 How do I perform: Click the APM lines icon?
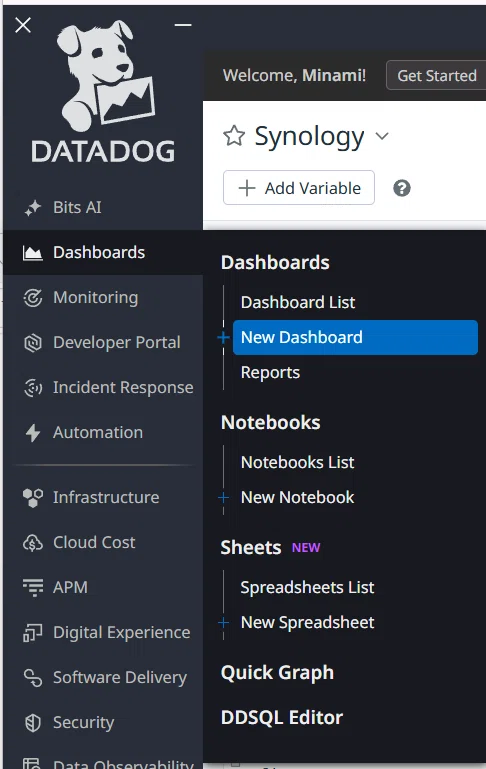tap(33, 588)
